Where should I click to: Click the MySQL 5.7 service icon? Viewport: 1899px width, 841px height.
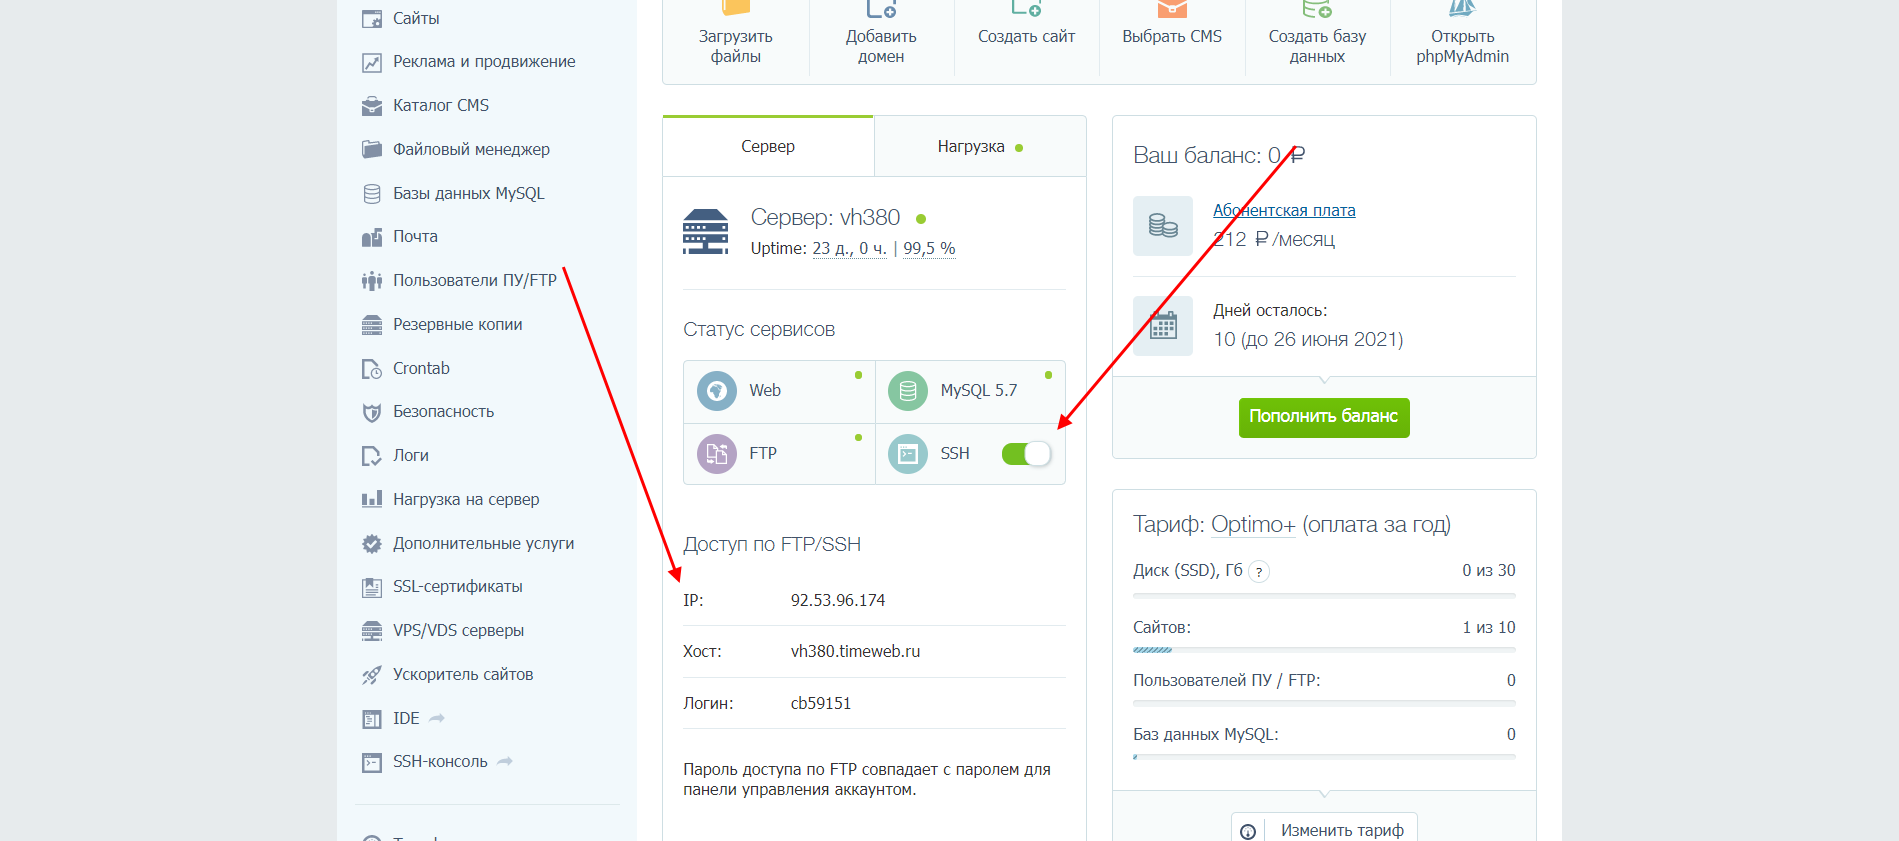[908, 391]
